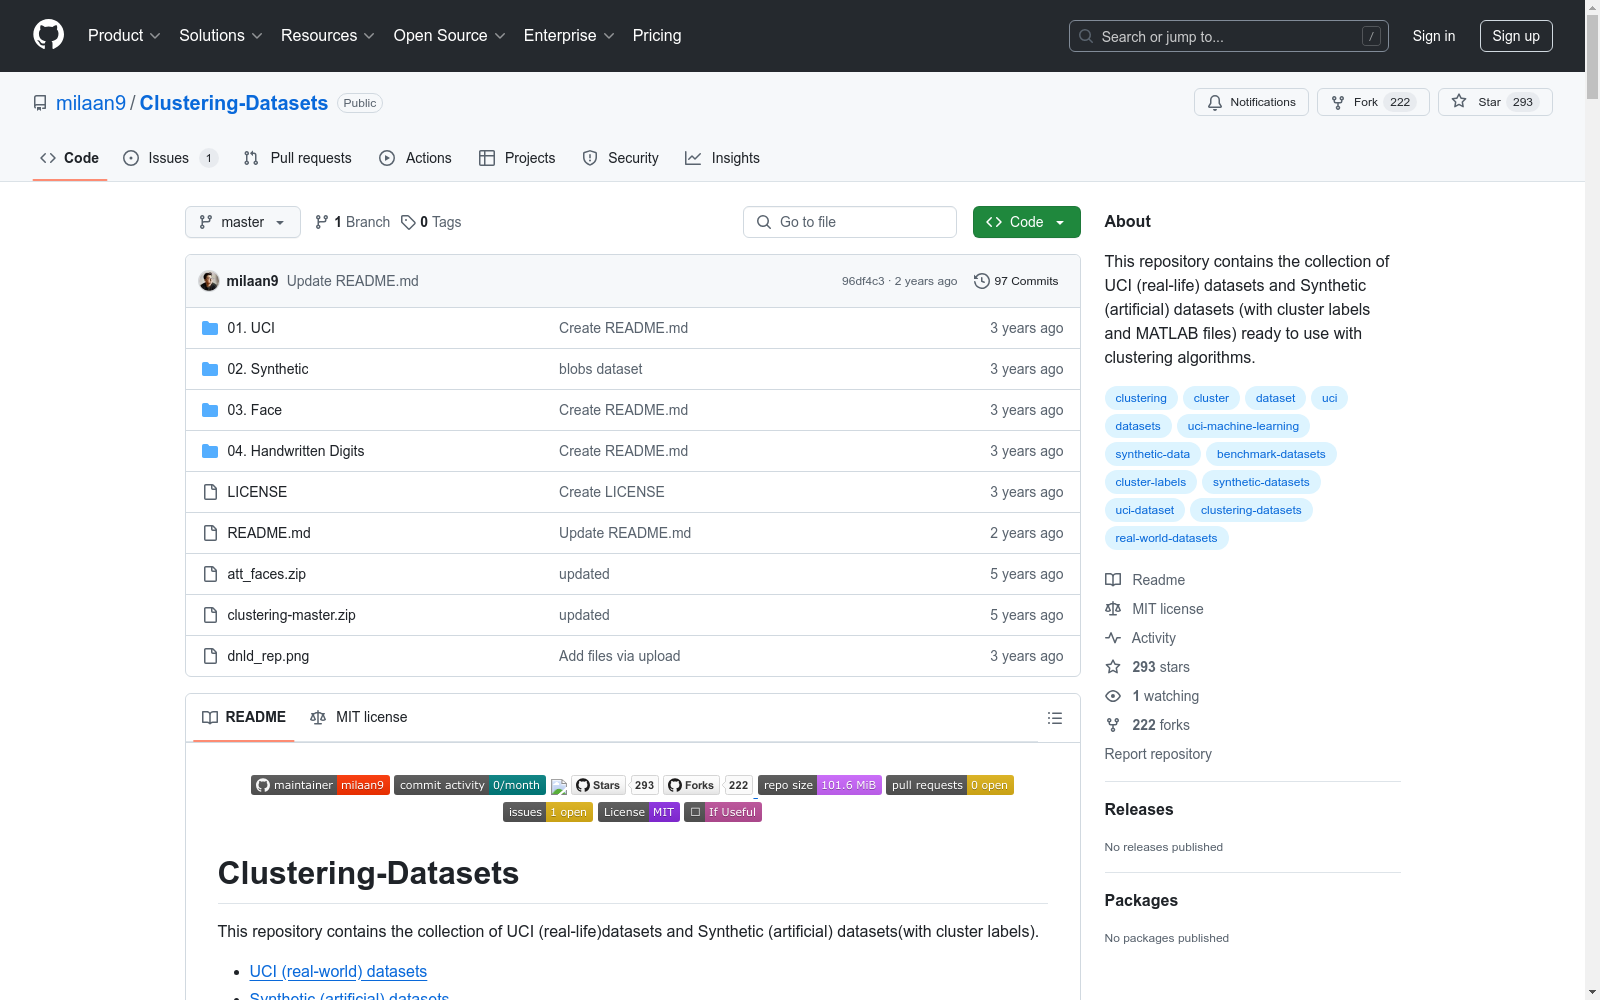Click the Go to file search field

click(x=850, y=222)
